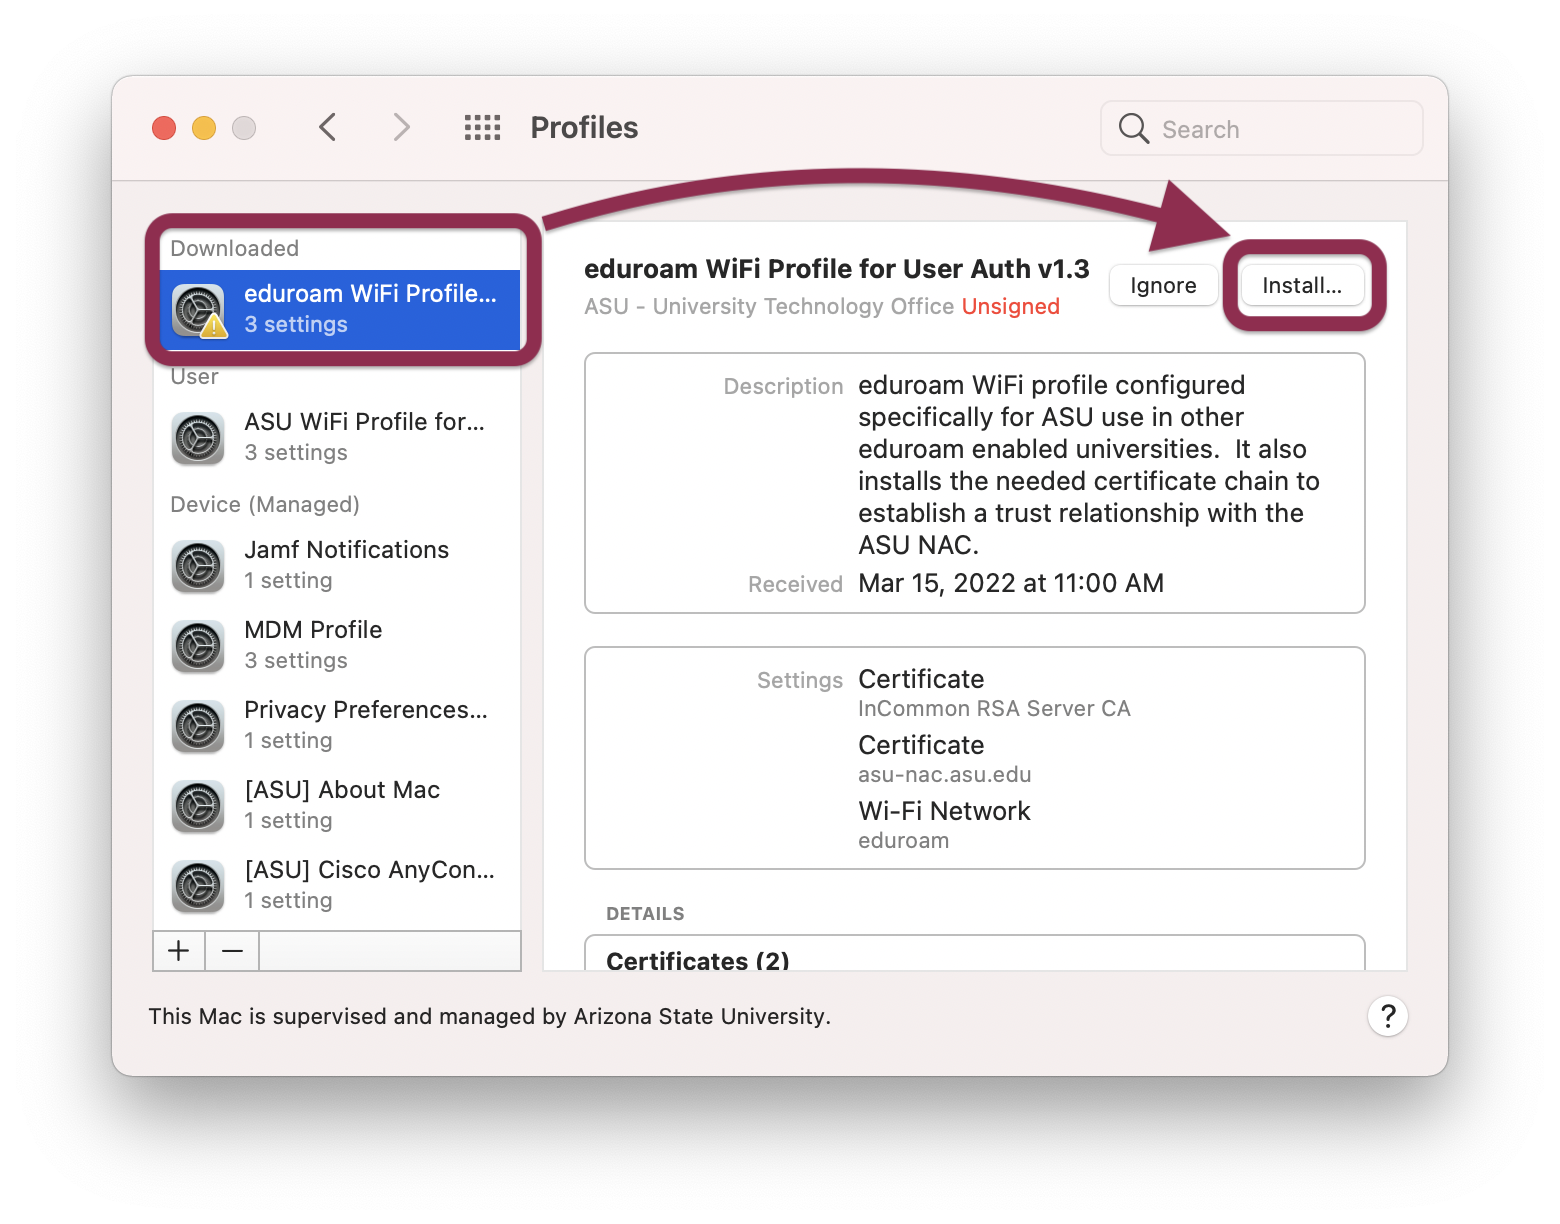Viewport: 1560px width, 1224px height.
Task: Click the Downloaded section header
Action: tap(234, 248)
